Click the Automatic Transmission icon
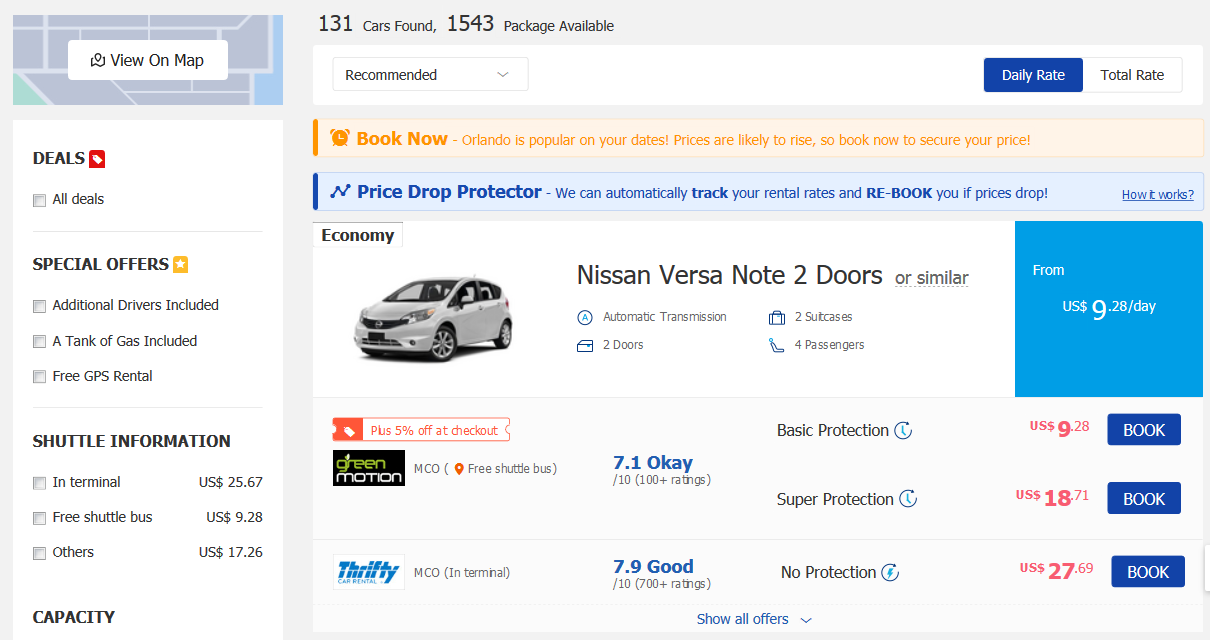Viewport: 1210px width, 640px height. (585, 317)
